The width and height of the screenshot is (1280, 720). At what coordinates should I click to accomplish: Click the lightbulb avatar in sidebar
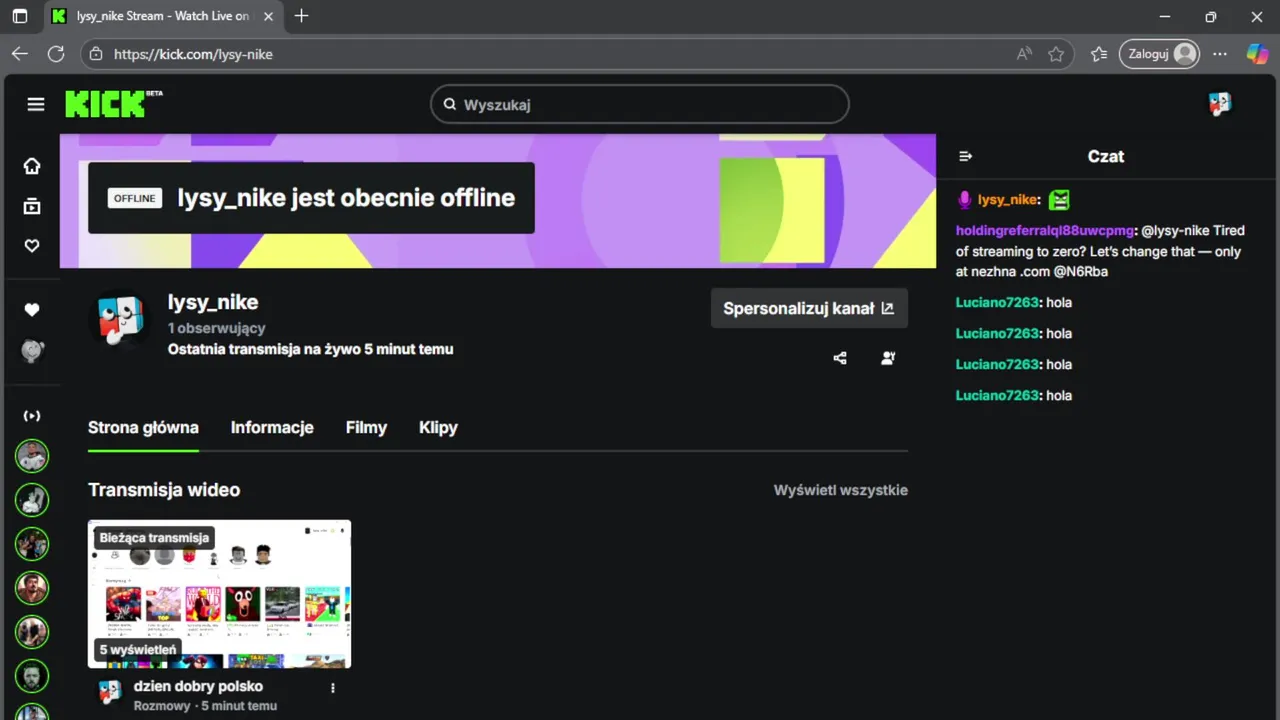(32, 351)
